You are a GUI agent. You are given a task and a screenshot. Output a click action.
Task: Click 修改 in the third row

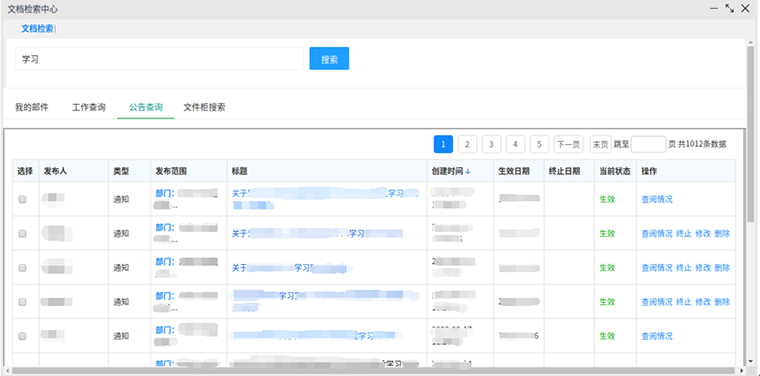coord(703,267)
